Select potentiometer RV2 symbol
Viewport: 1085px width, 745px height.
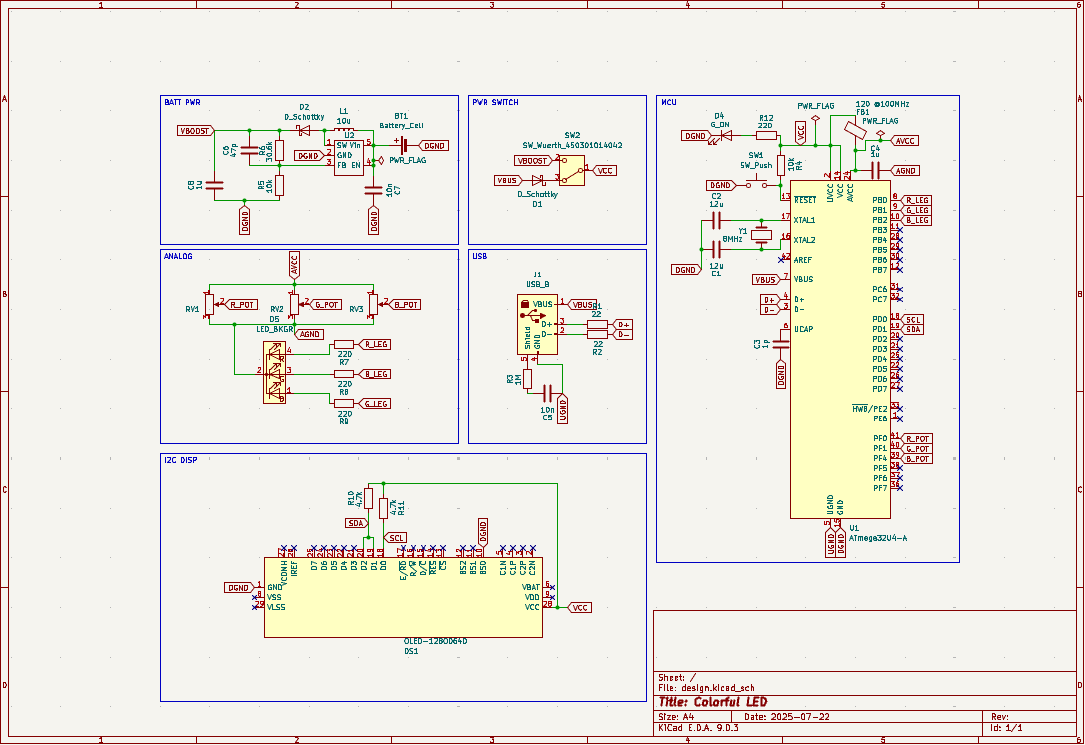click(294, 304)
